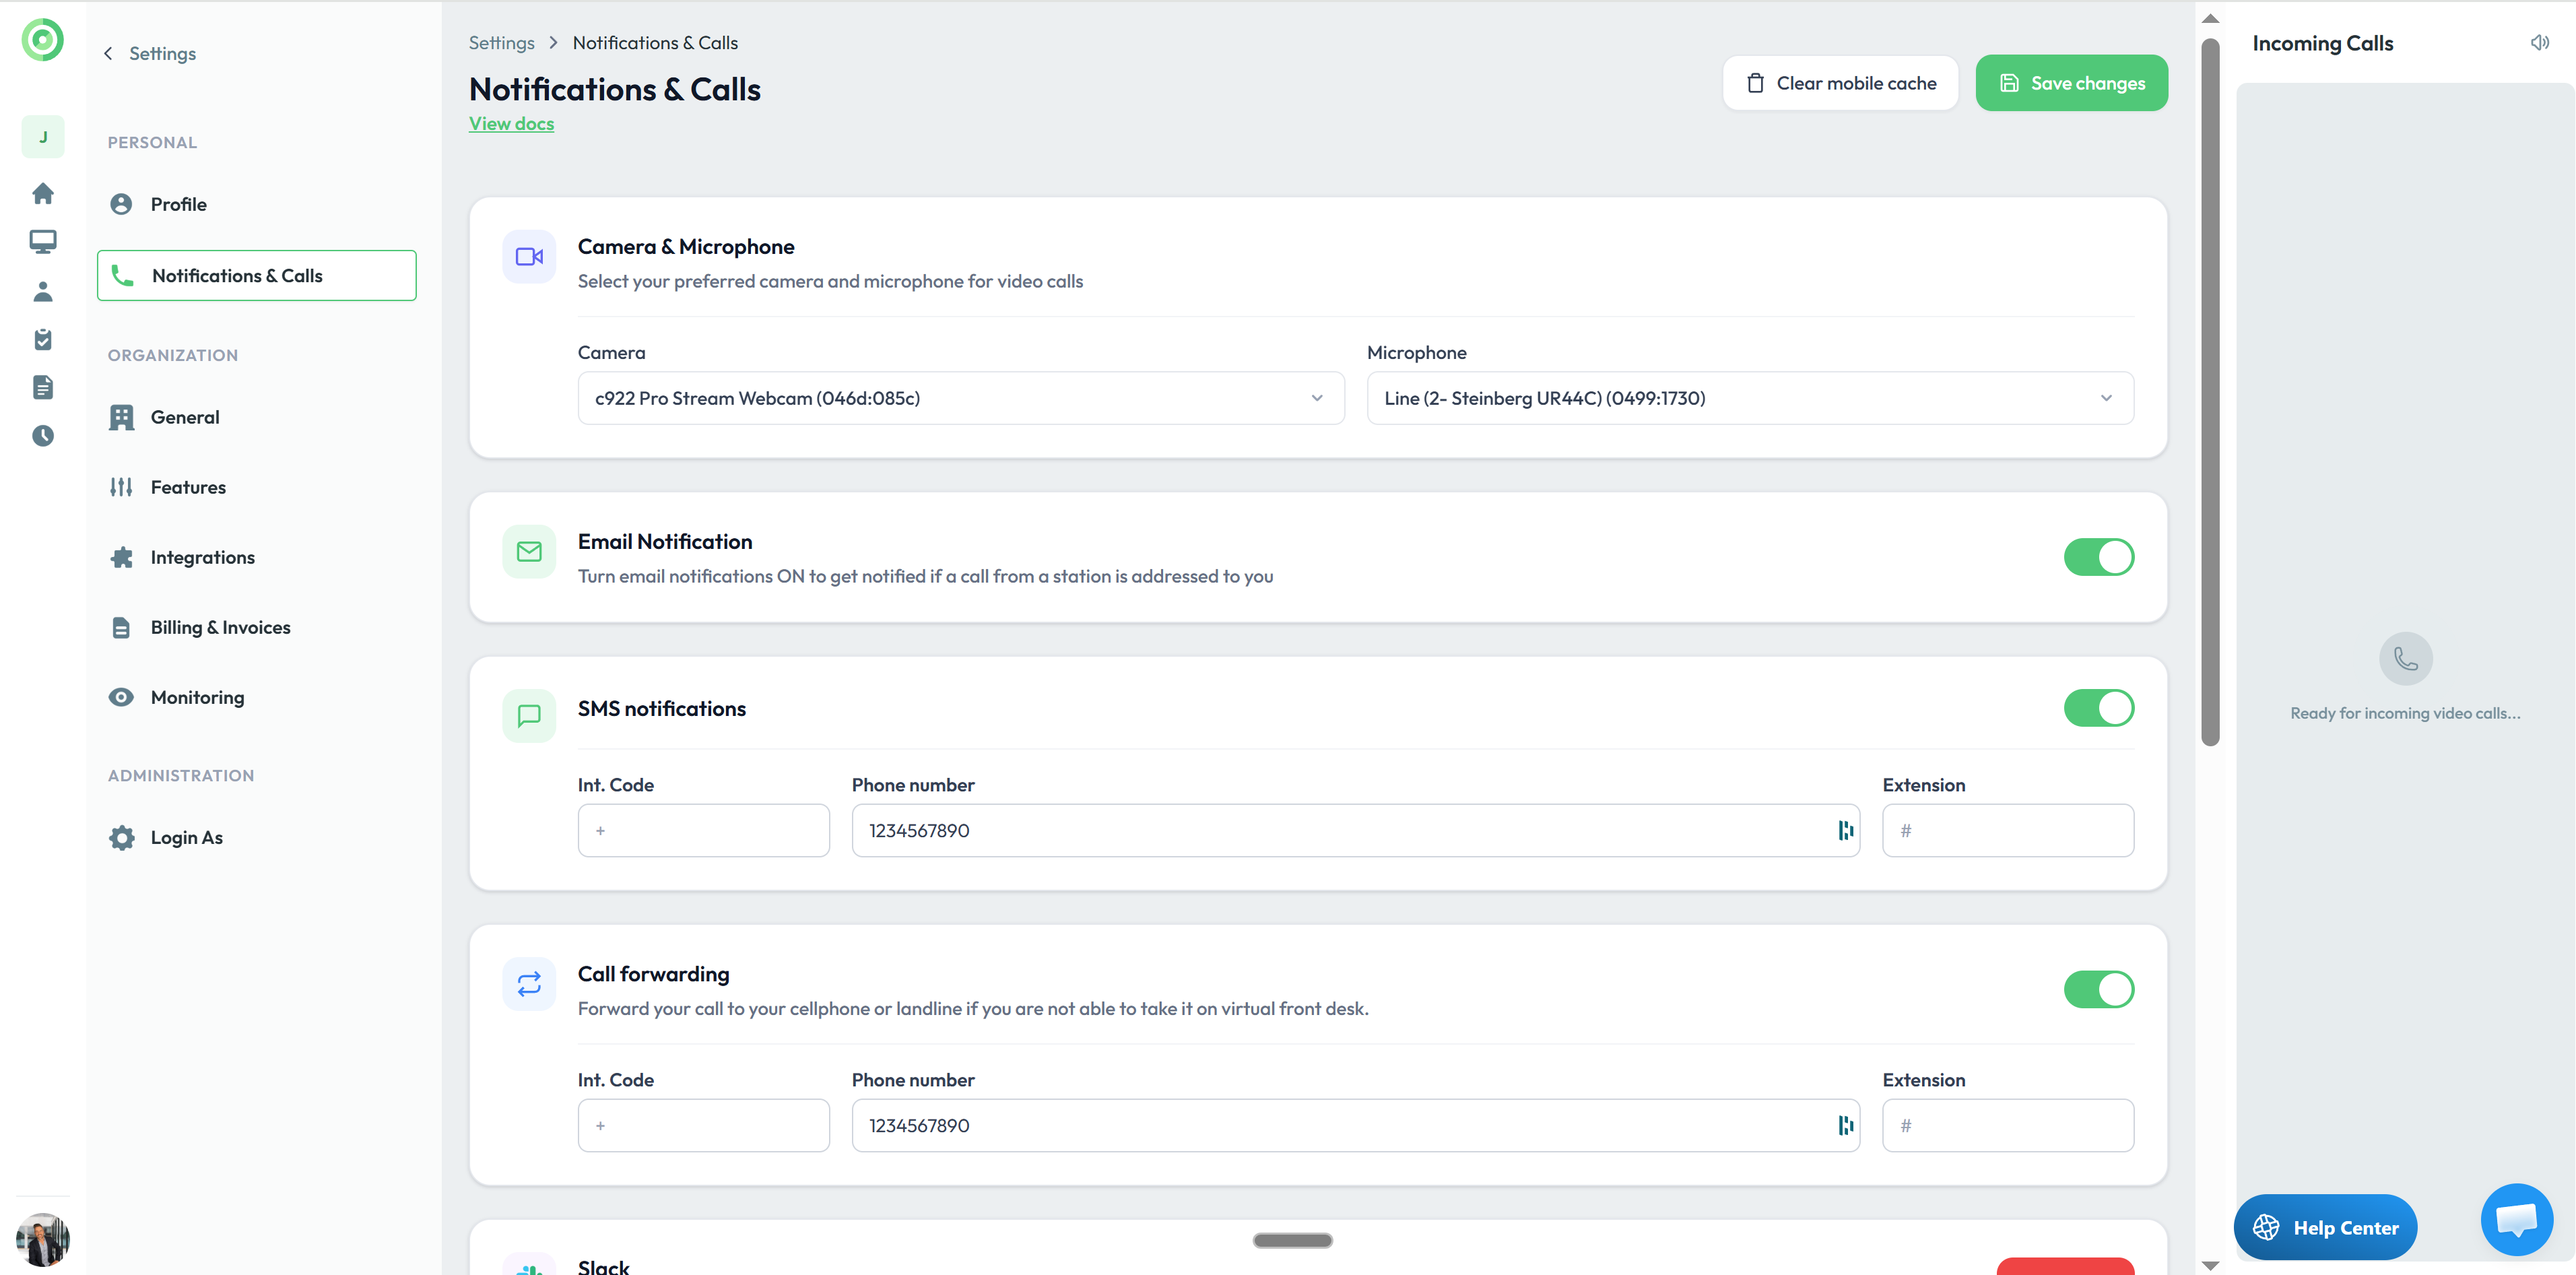
Task: Click the person icon in left rail
Action: pyautogui.click(x=43, y=291)
